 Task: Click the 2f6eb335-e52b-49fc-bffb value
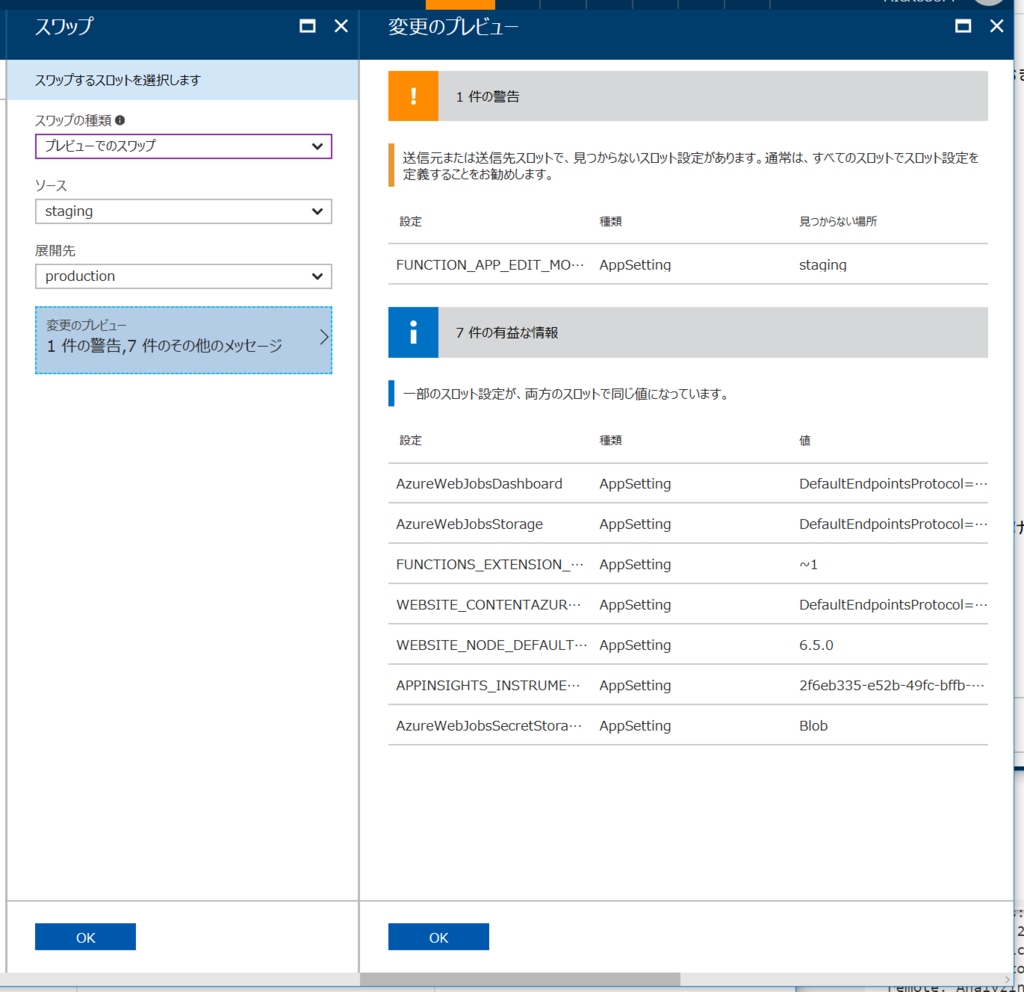(891, 685)
